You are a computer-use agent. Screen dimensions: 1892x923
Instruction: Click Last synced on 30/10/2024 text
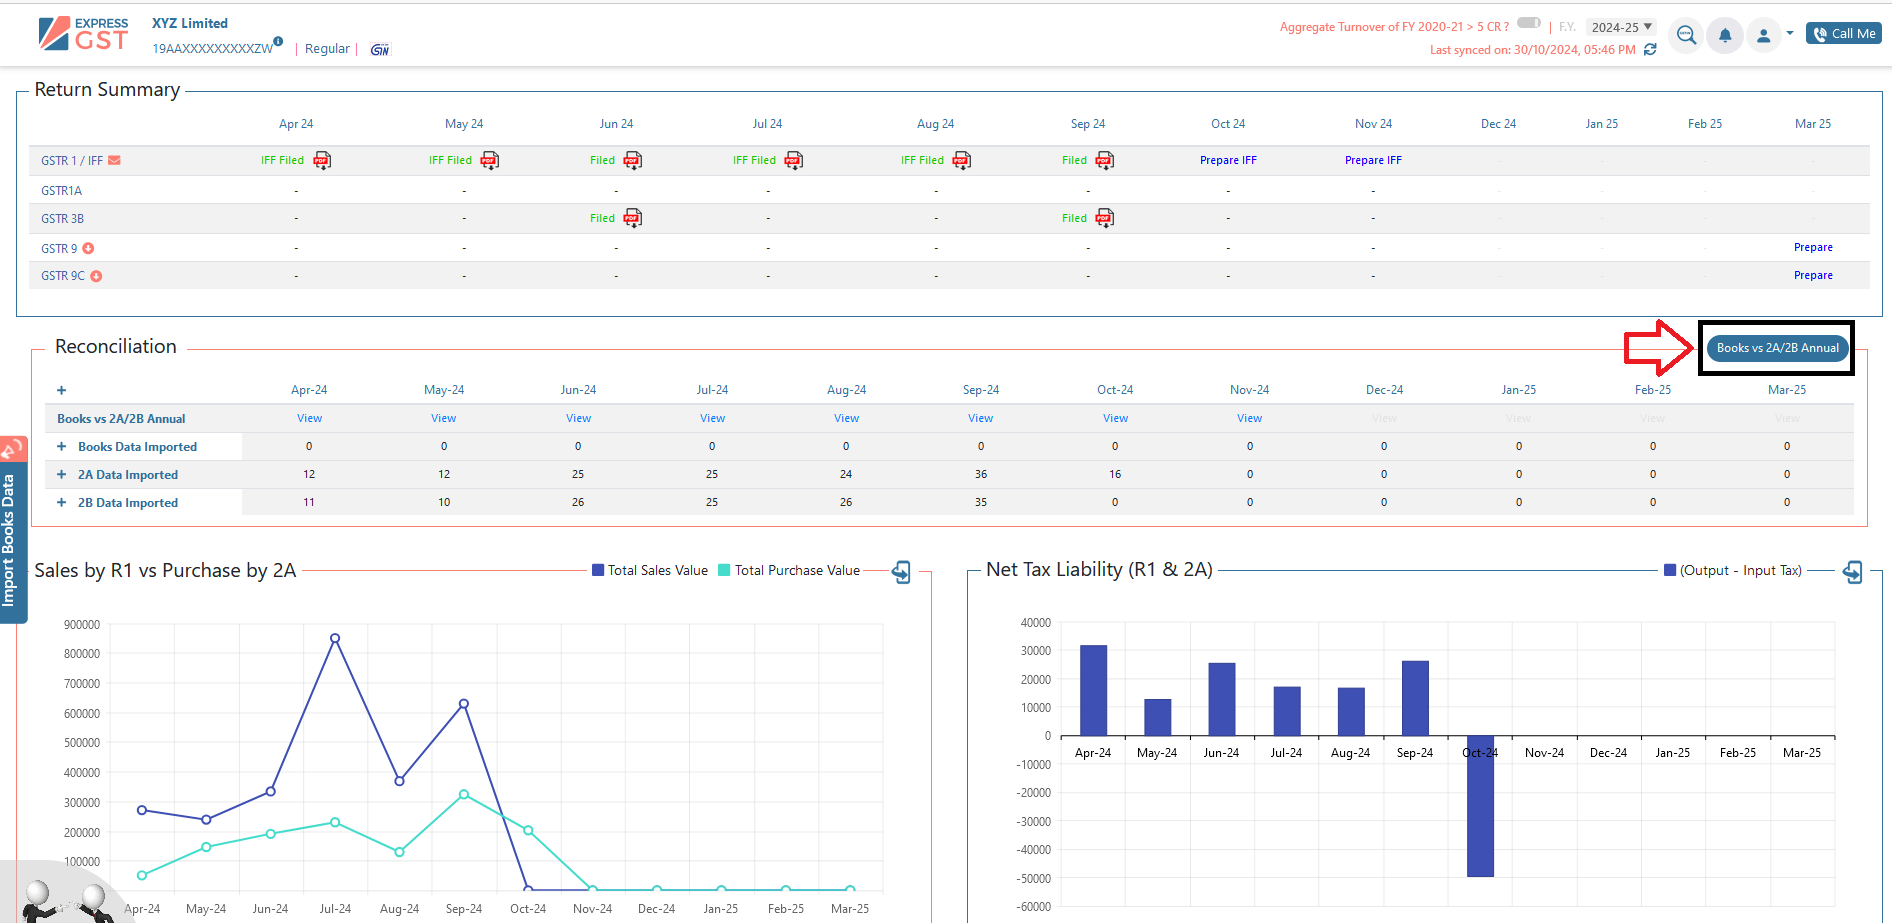1532,50
